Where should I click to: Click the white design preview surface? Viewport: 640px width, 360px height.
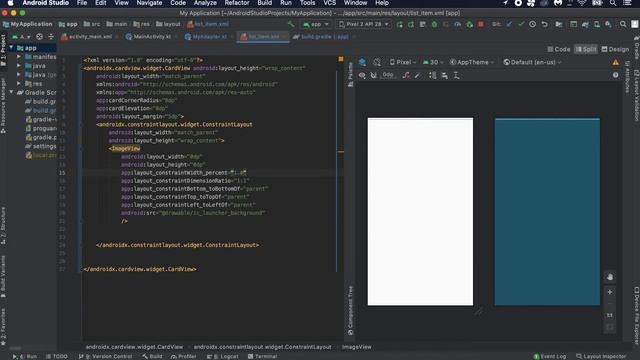[x=420, y=211]
